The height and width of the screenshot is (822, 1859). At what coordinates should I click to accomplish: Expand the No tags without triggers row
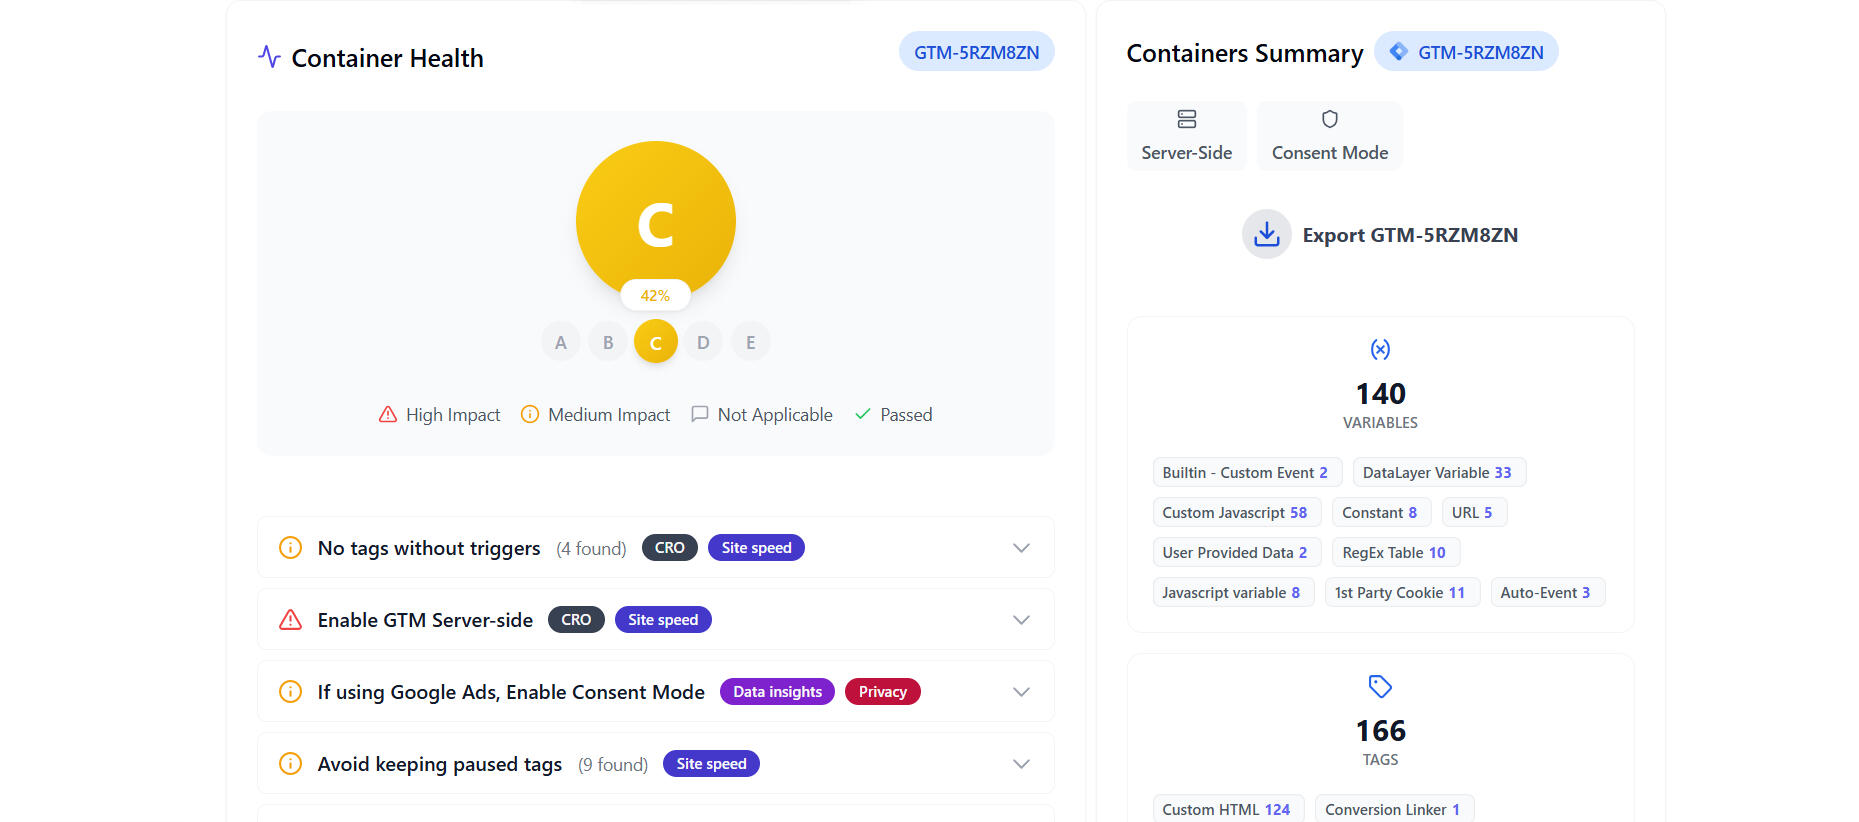click(x=1021, y=548)
